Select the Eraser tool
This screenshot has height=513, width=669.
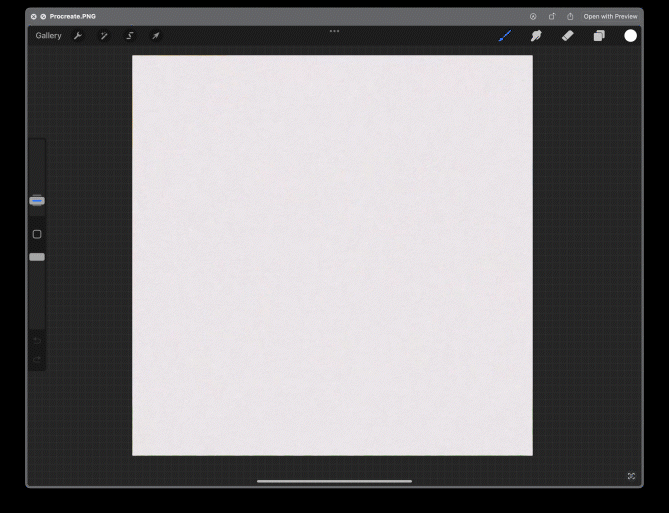tap(567, 36)
